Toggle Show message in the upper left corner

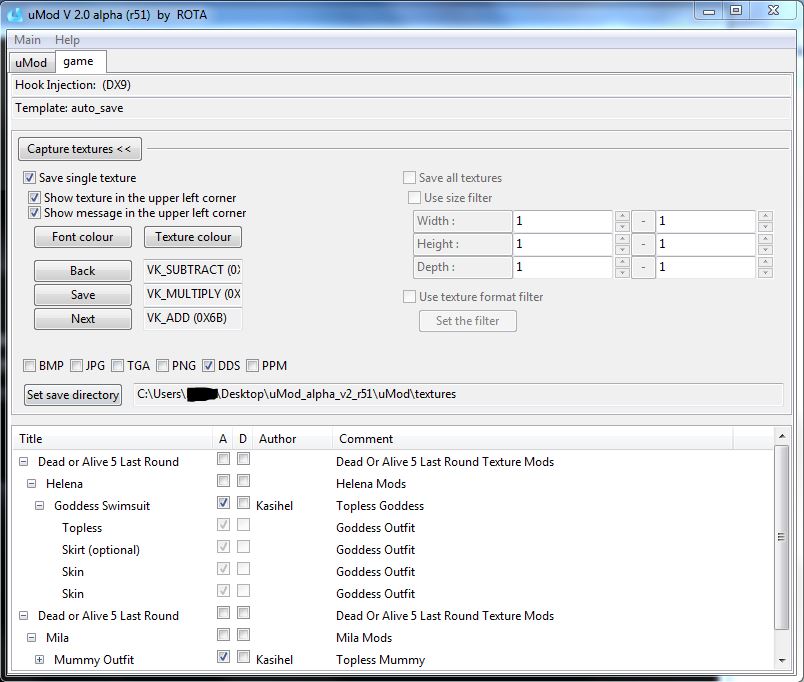(x=35, y=213)
